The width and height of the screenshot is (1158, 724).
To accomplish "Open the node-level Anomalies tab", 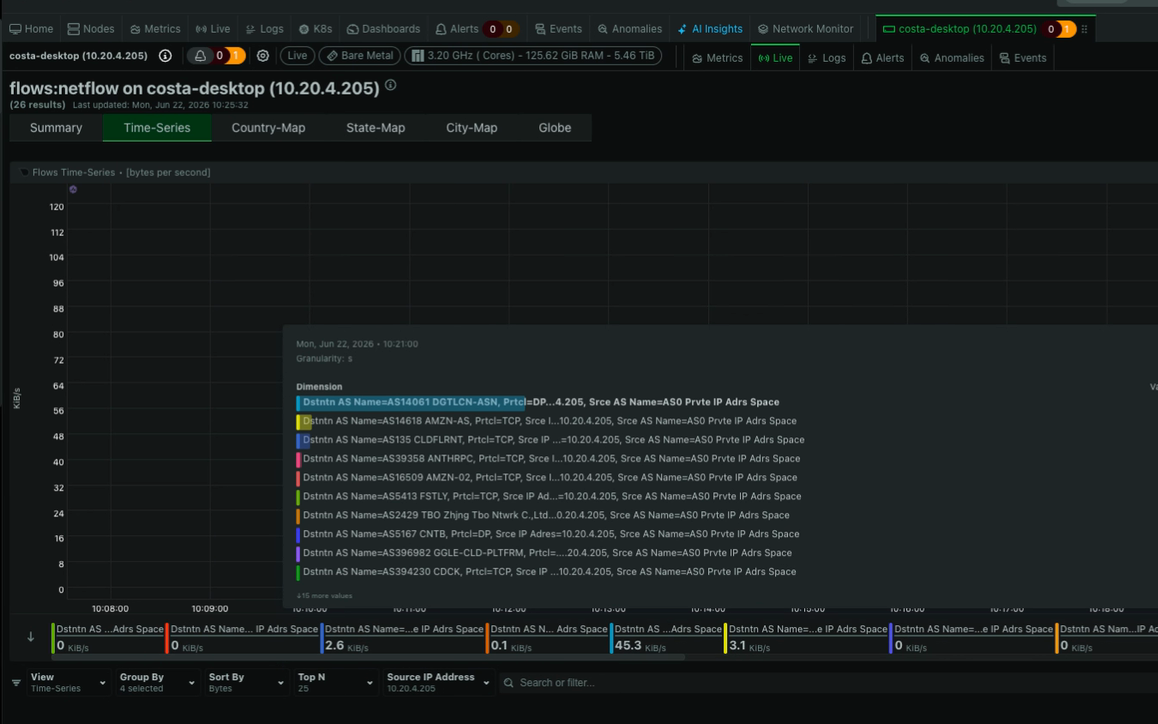I will (951, 58).
